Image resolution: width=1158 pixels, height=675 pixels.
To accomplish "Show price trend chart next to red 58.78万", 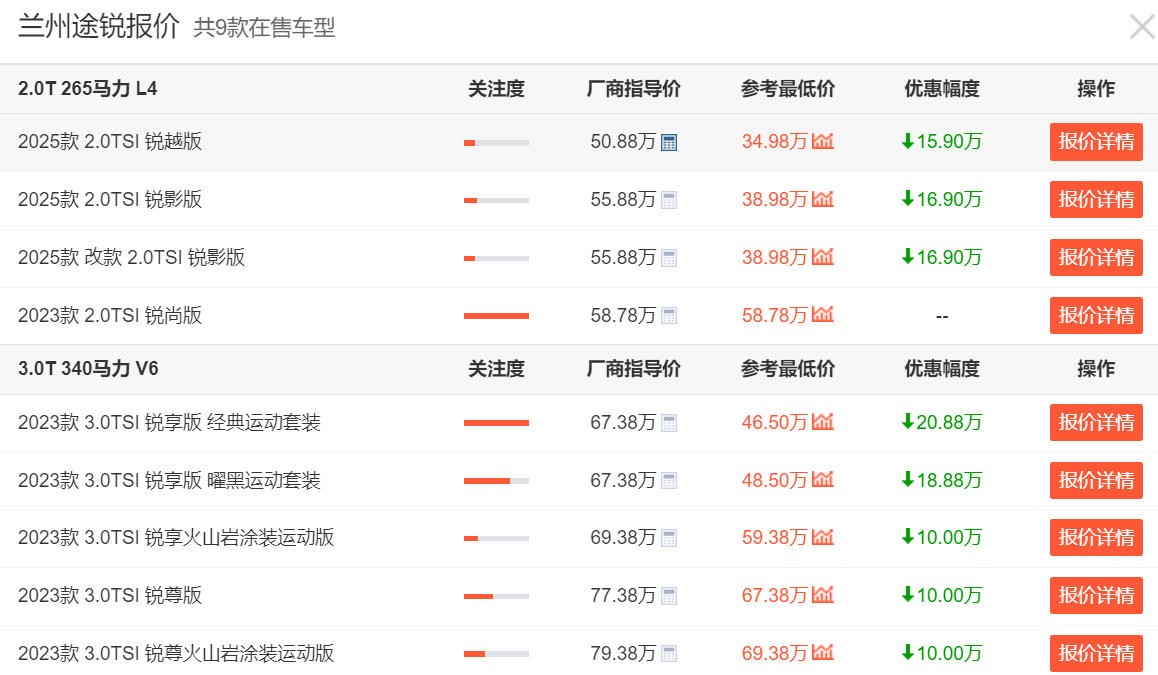I will point(823,315).
